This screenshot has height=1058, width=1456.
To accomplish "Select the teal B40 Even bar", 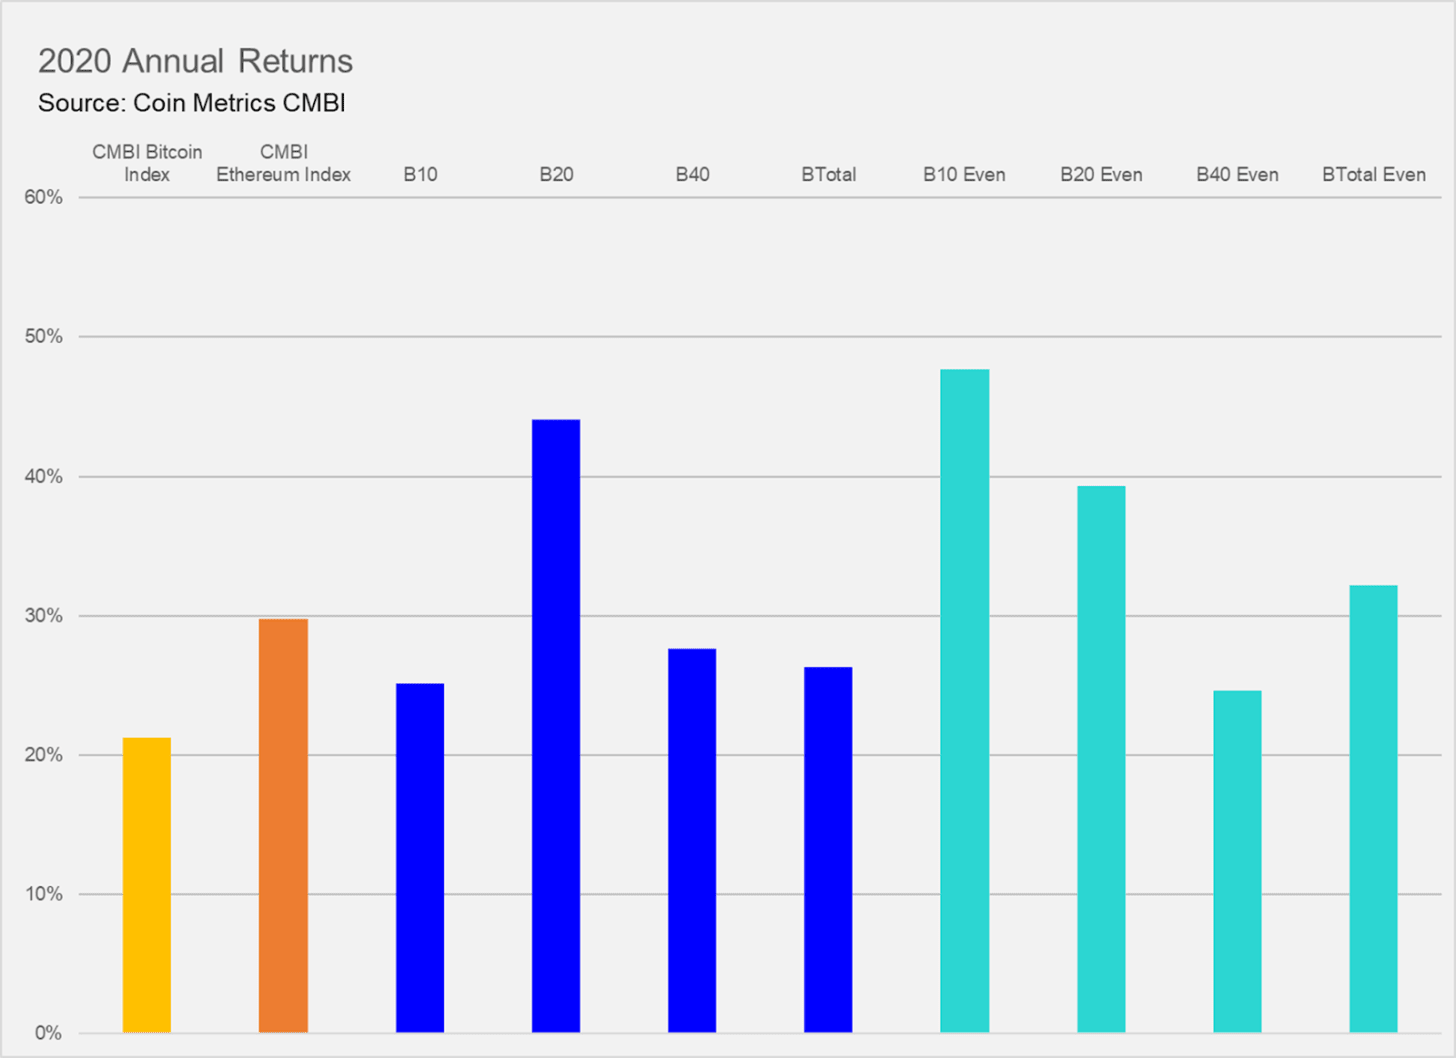I will (1237, 862).
